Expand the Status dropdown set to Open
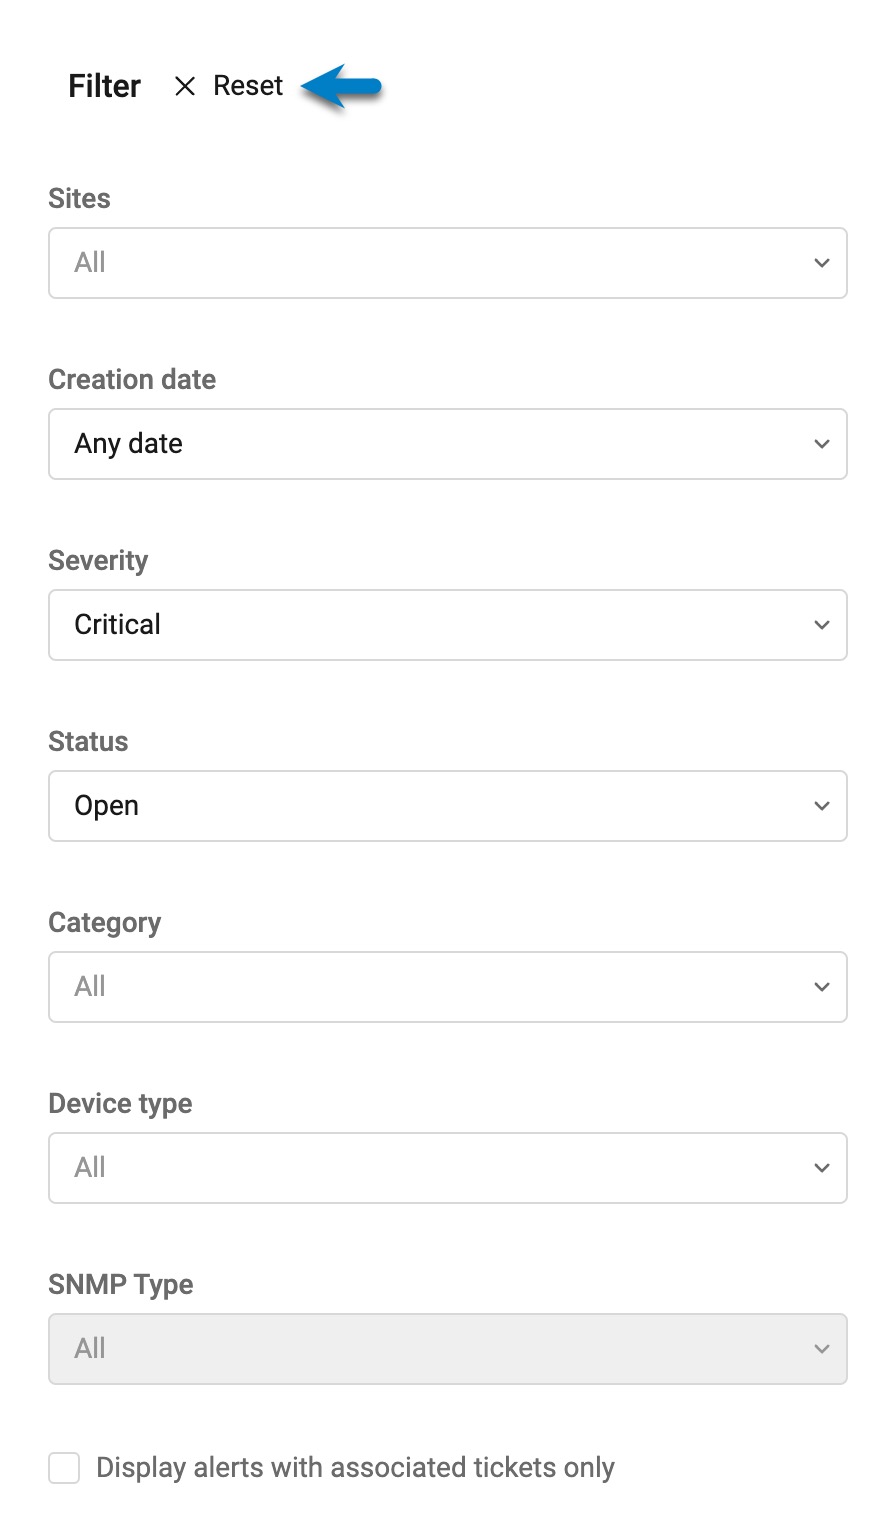 [x=448, y=806]
